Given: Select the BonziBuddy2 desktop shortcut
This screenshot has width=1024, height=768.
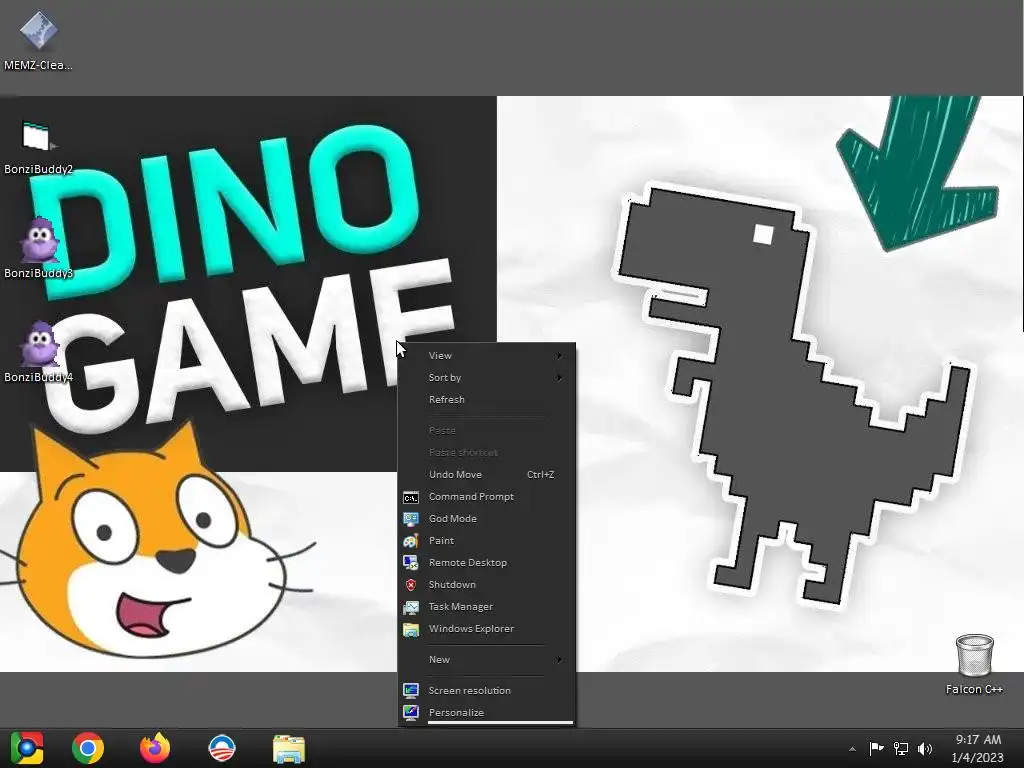Looking at the screenshot, I should click(38, 148).
